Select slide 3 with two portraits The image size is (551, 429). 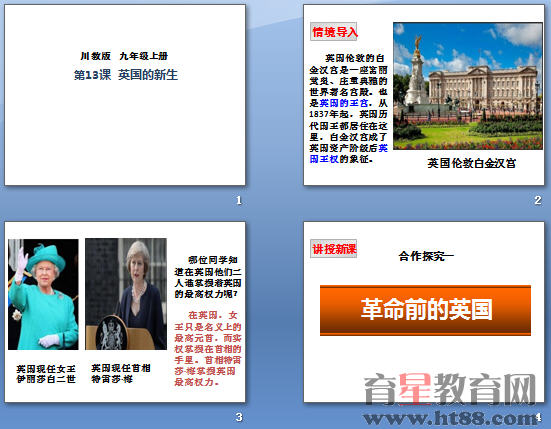click(125, 312)
